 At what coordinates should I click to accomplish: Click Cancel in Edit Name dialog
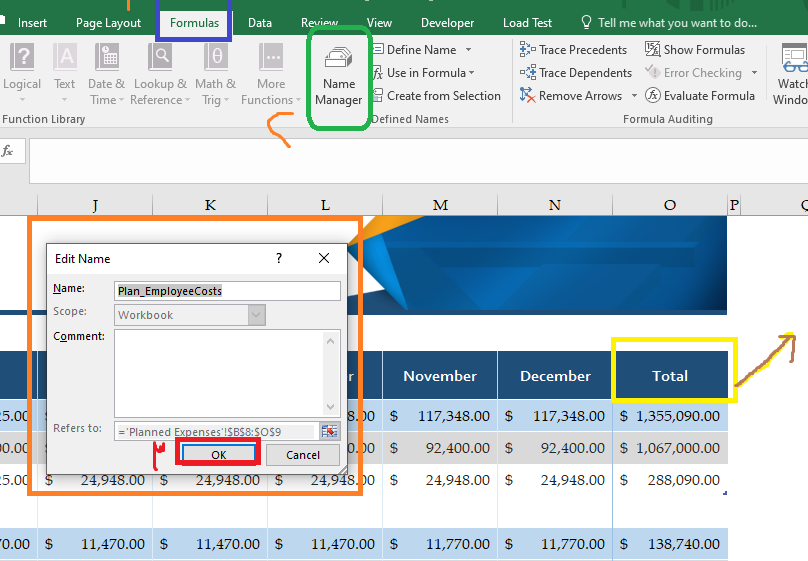(303, 455)
